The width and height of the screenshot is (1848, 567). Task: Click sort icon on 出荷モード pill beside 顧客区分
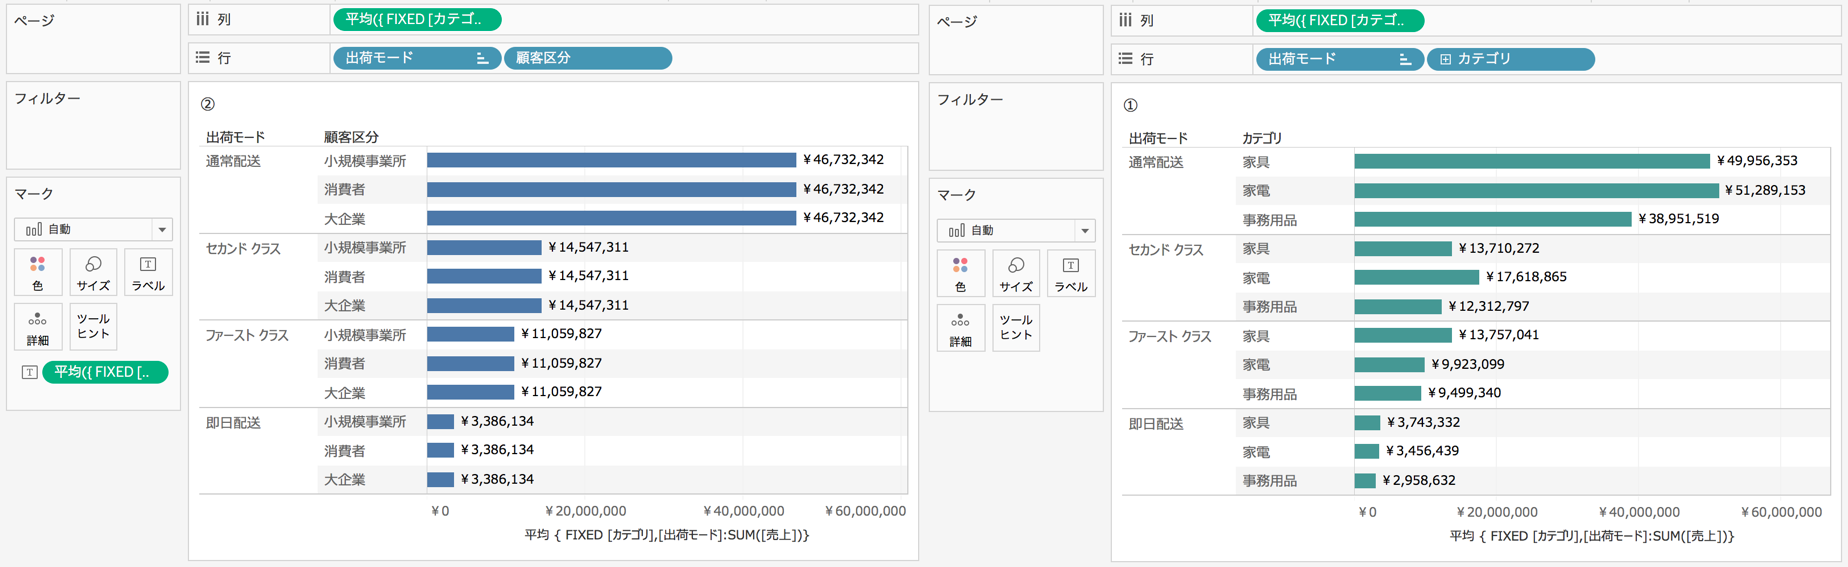coord(482,59)
